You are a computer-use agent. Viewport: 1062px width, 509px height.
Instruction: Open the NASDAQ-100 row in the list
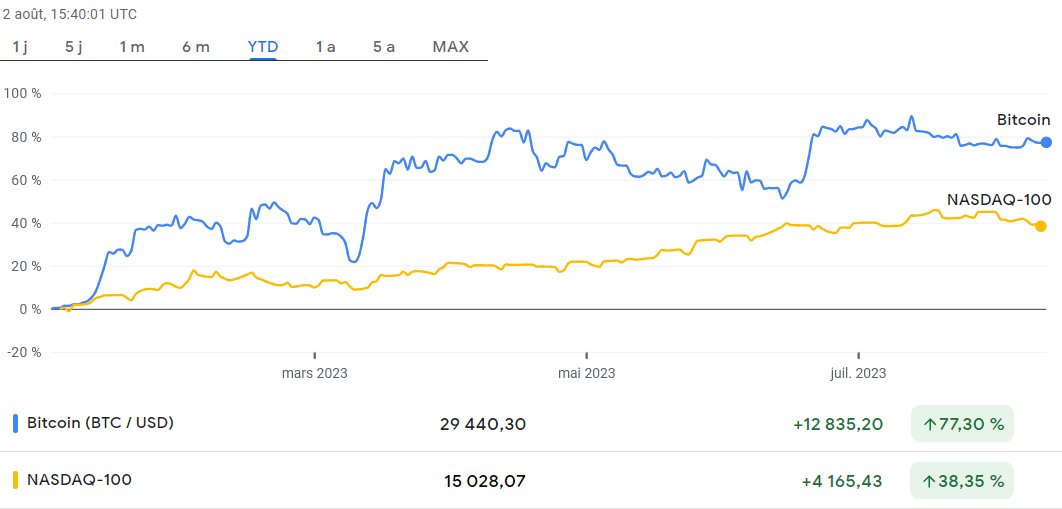point(79,480)
